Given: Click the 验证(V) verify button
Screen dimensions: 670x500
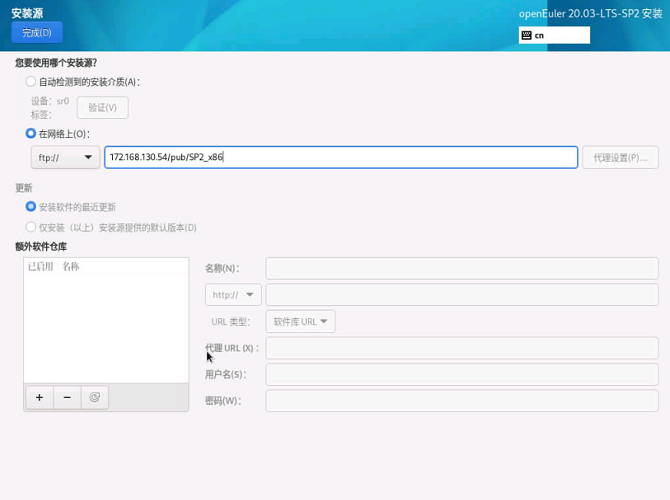Looking at the screenshot, I should [102, 107].
